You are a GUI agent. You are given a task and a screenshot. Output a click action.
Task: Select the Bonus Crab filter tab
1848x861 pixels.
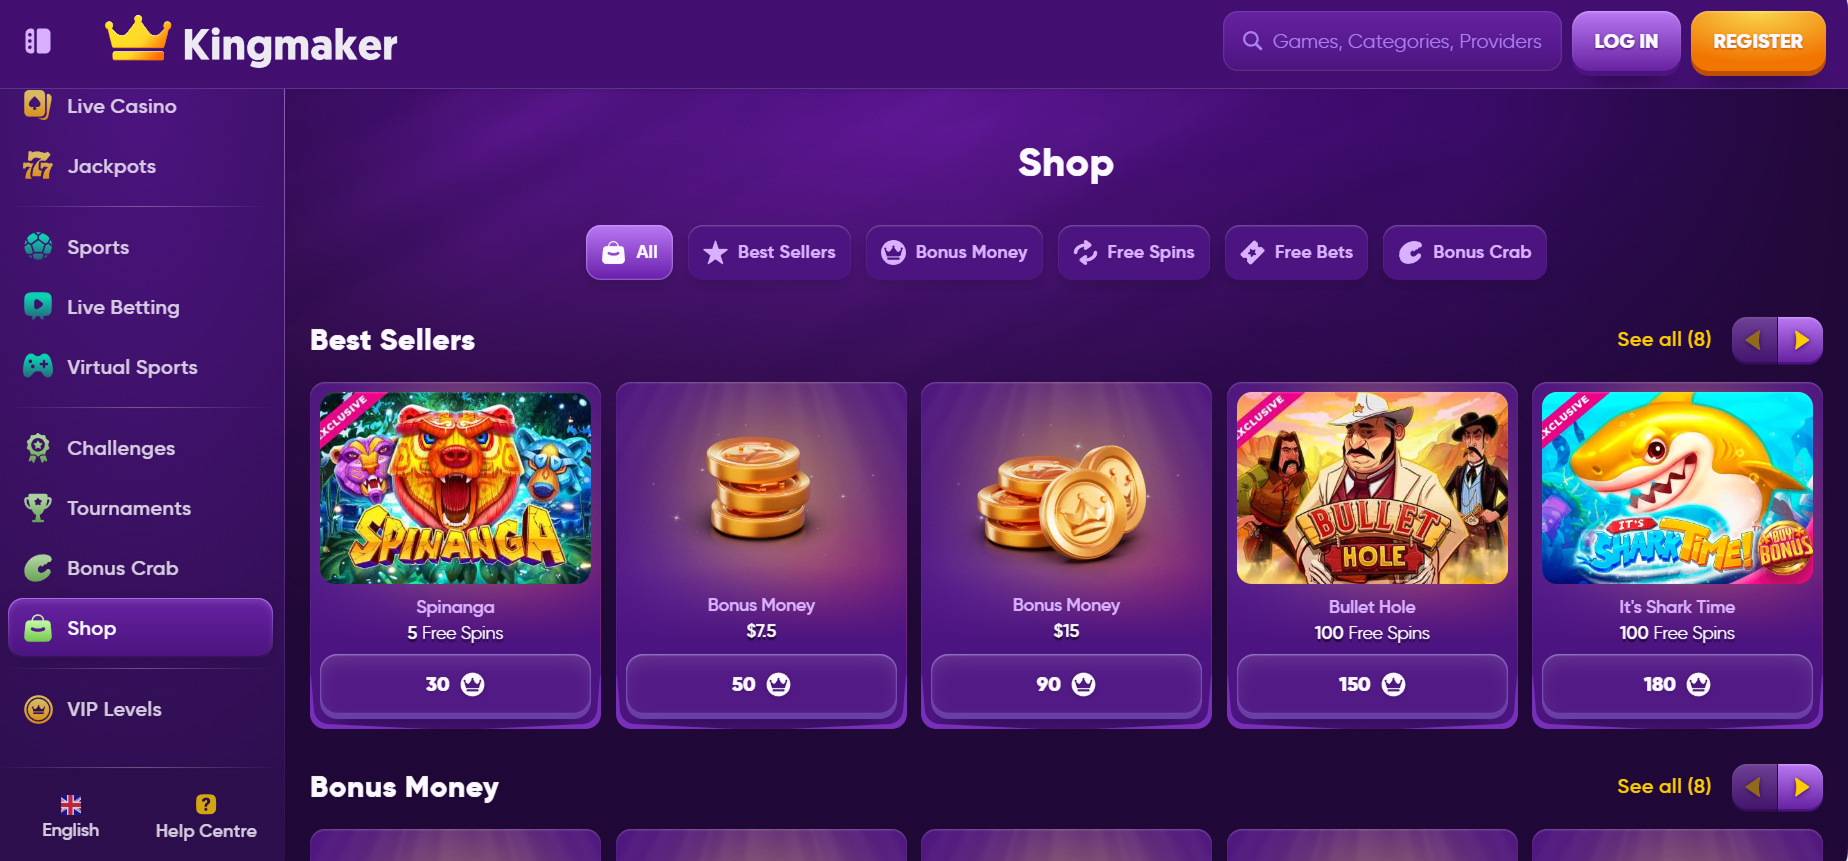[x=1465, y=252]
